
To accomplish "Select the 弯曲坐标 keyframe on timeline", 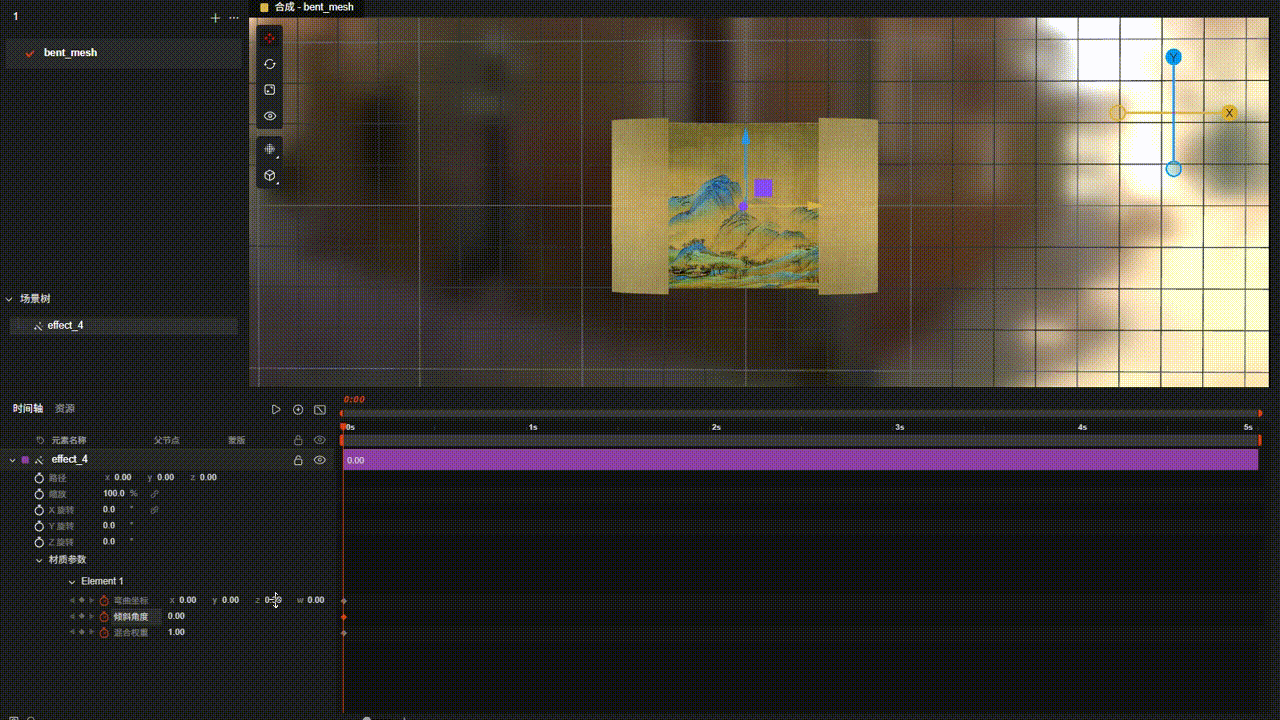I will point(344,601).
